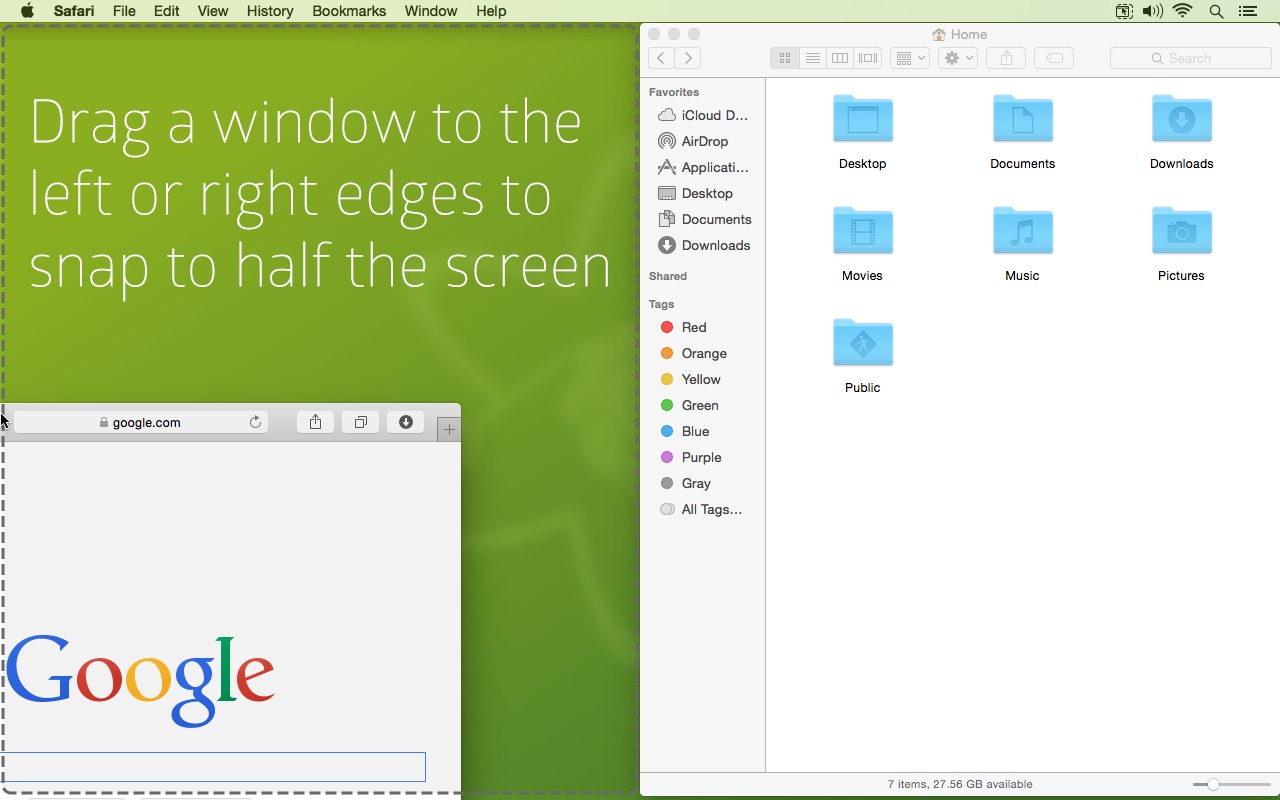
Task: Open the Spotlight search icon in the menu bar
Action: point(1216,11)
